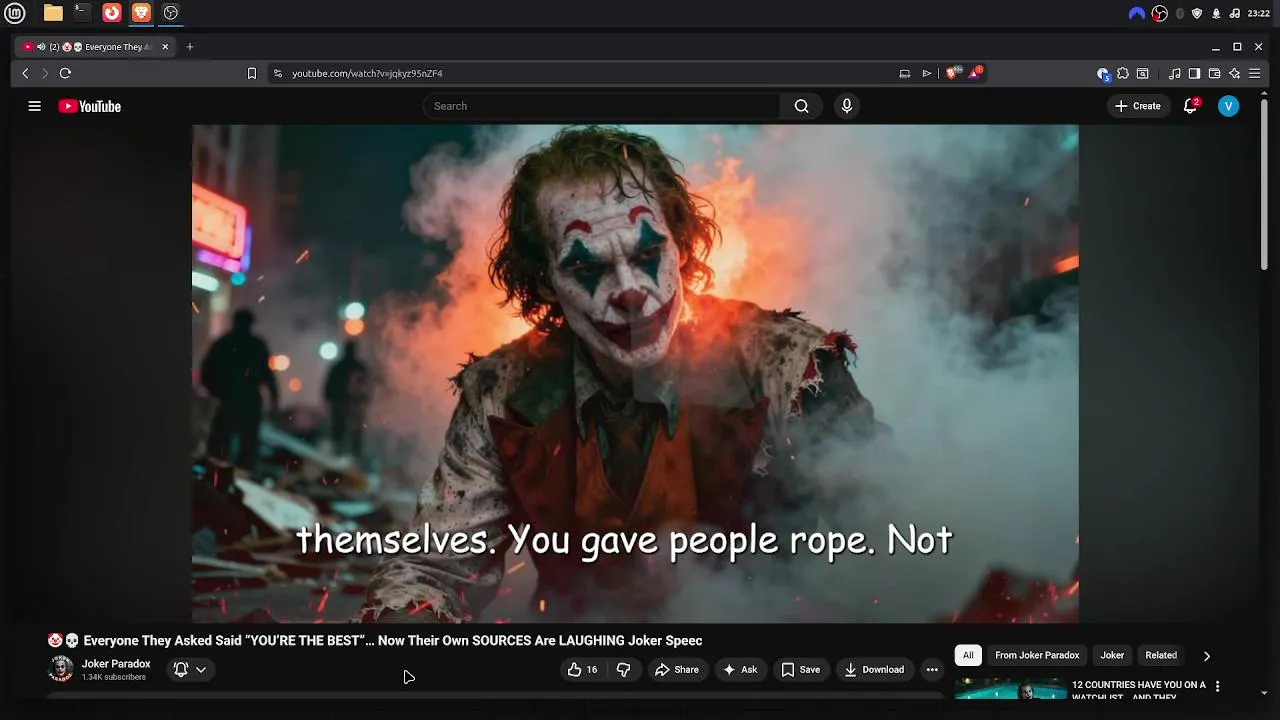
Task: Select the All filter chip
Action: click(968, 655)
